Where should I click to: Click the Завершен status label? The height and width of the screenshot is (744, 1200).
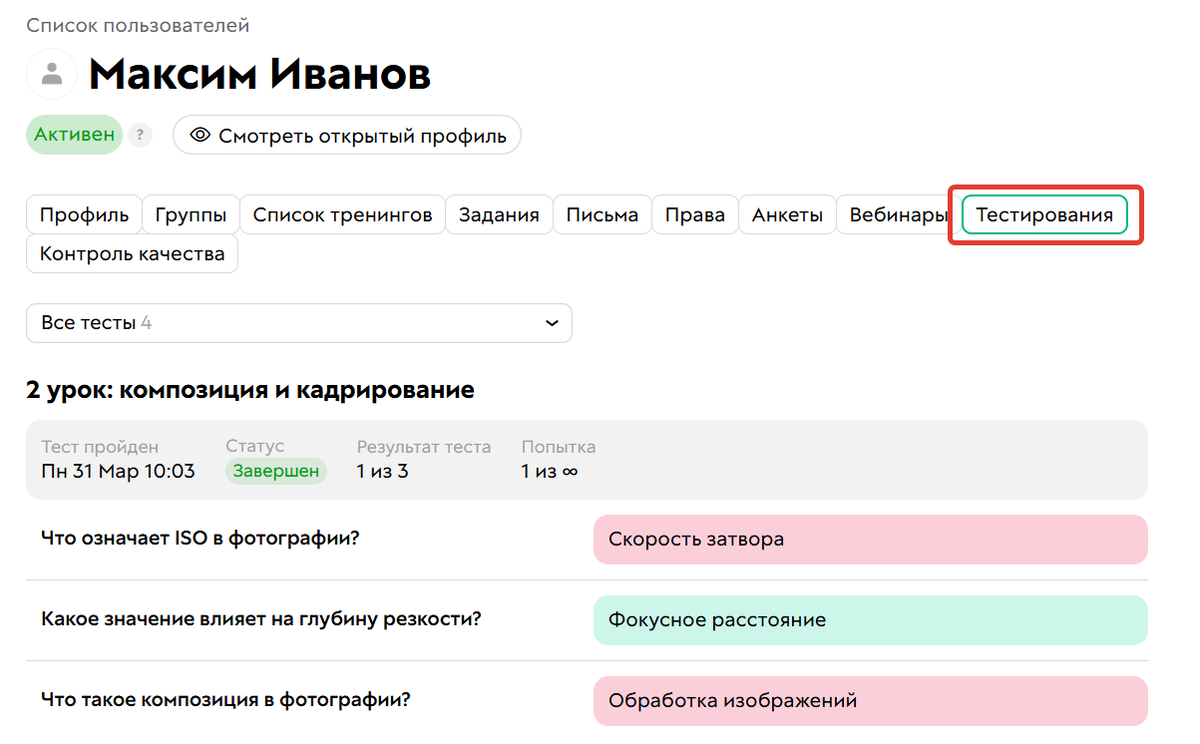point(275,471)
